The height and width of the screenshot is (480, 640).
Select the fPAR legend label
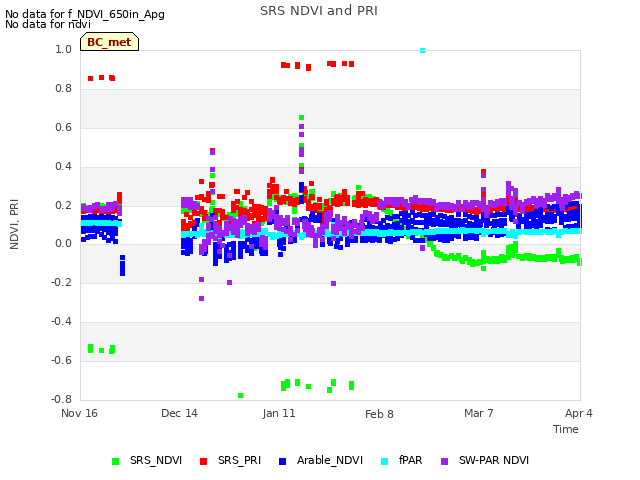click(411, 460)
